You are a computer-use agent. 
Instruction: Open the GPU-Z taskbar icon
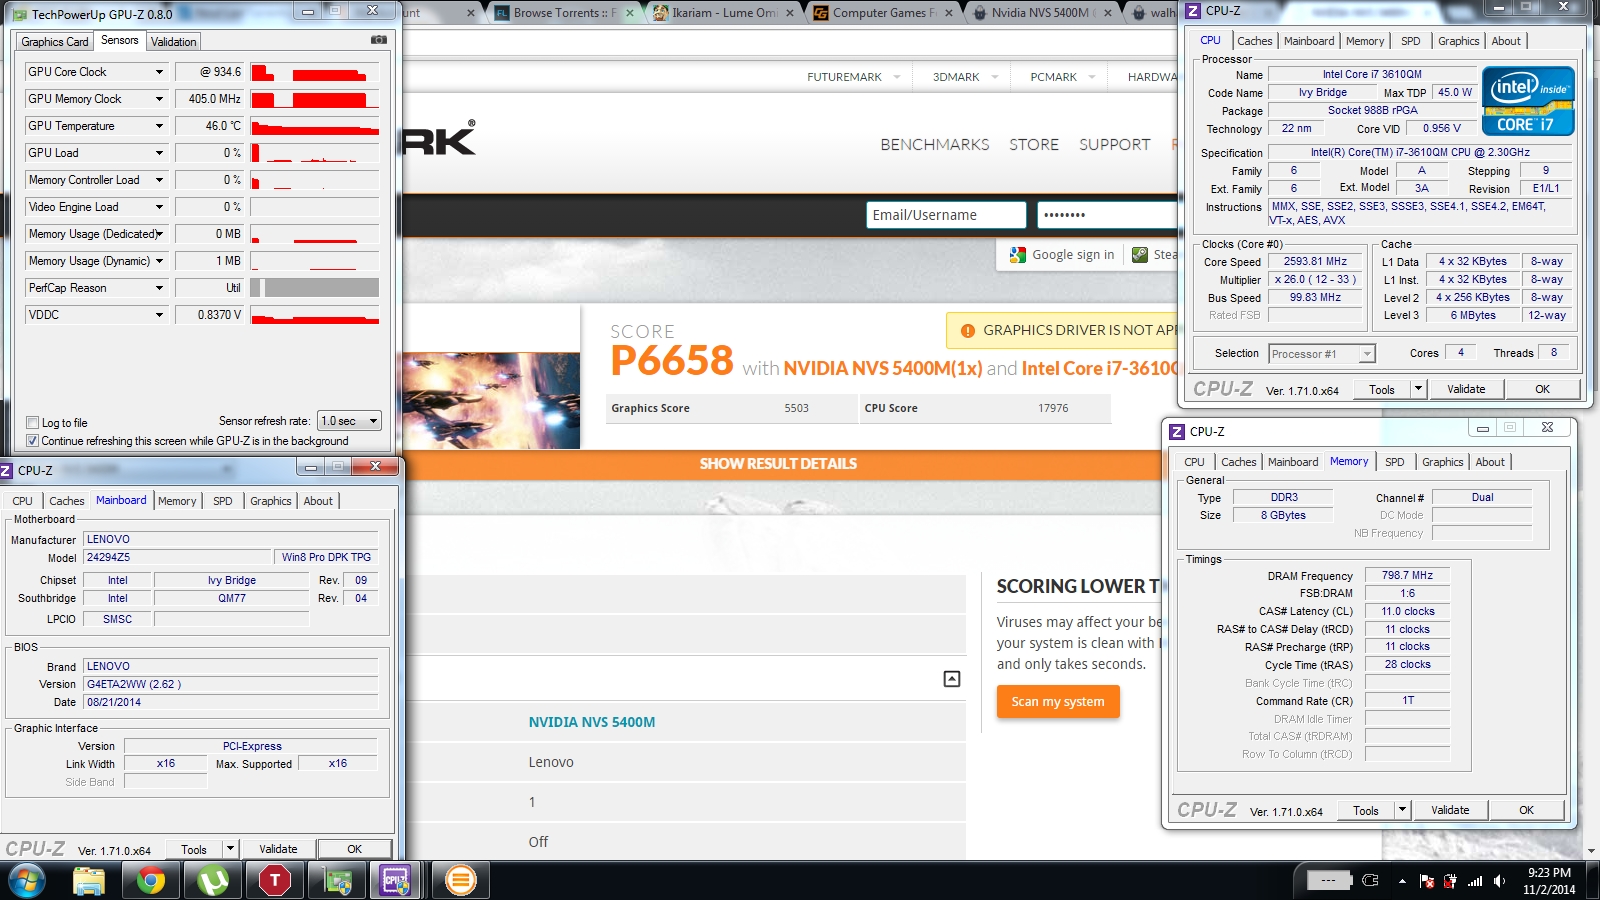pyautogui.click(x=337, y=881)
